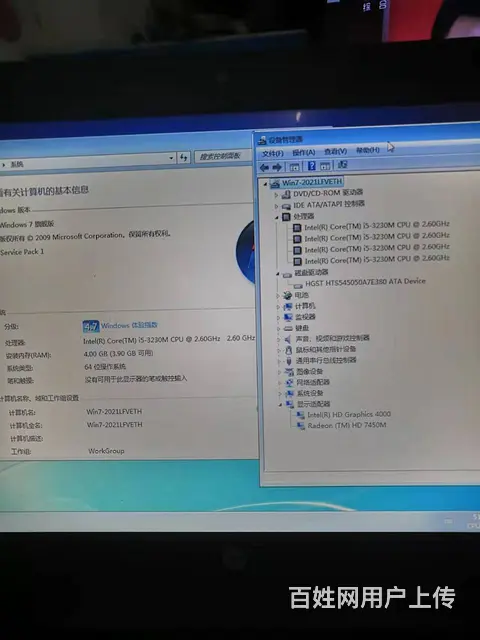Image resolution: width=480 pixels, height=640 pixels.
Task: Click the scan for hardware changes icon
Action: click(343, 164)
